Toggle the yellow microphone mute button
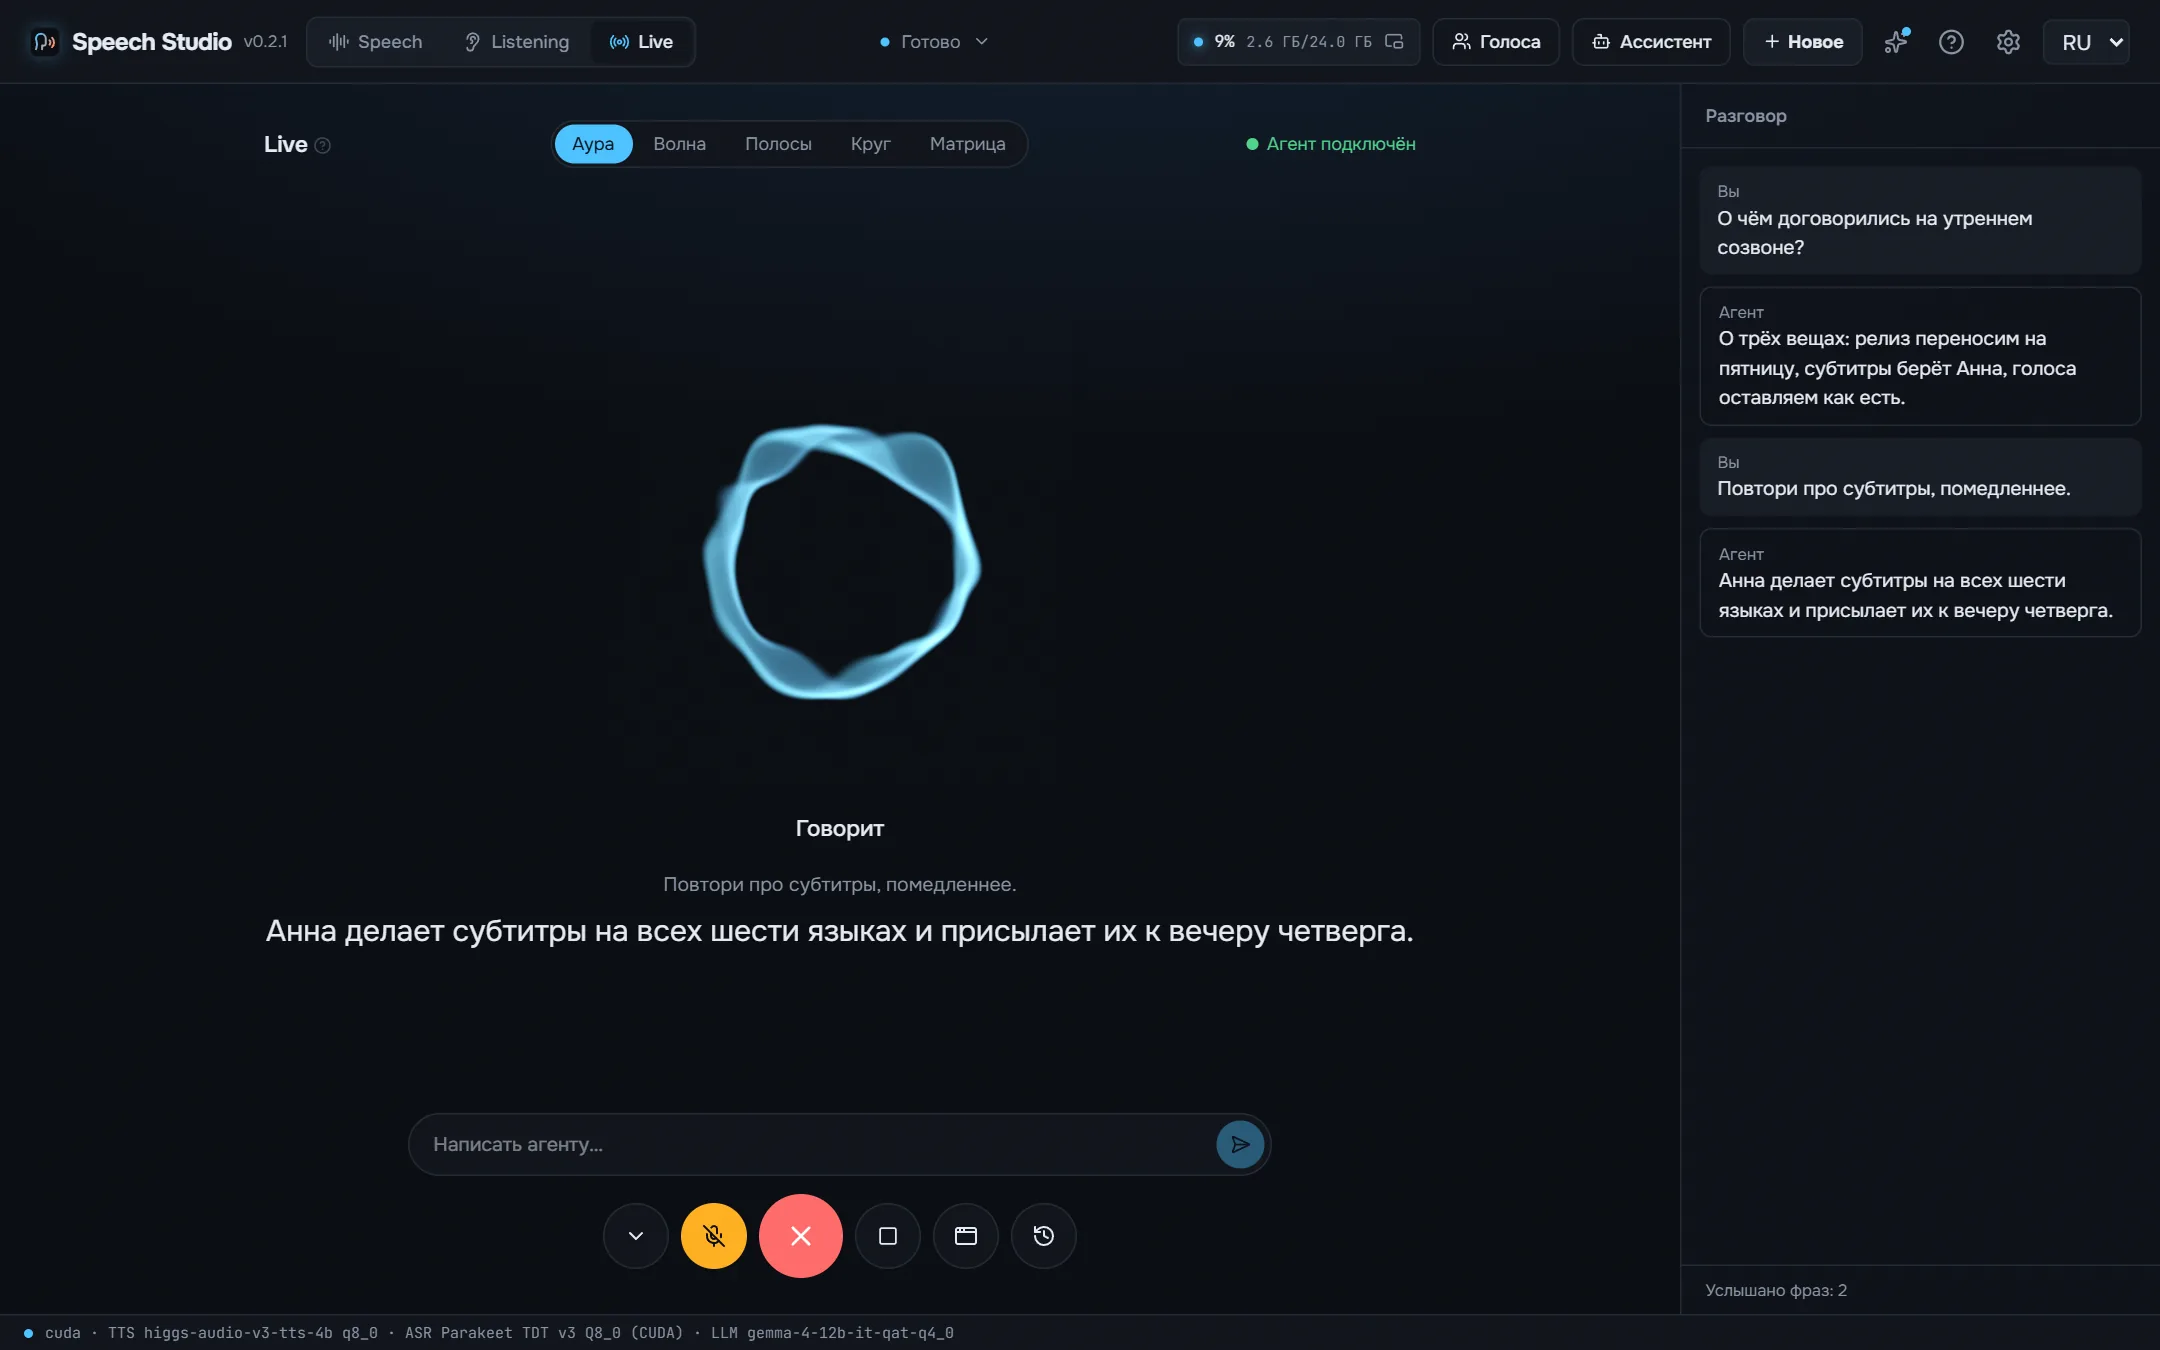This screenshot has height=1350, width=2160. point(713,1236)
